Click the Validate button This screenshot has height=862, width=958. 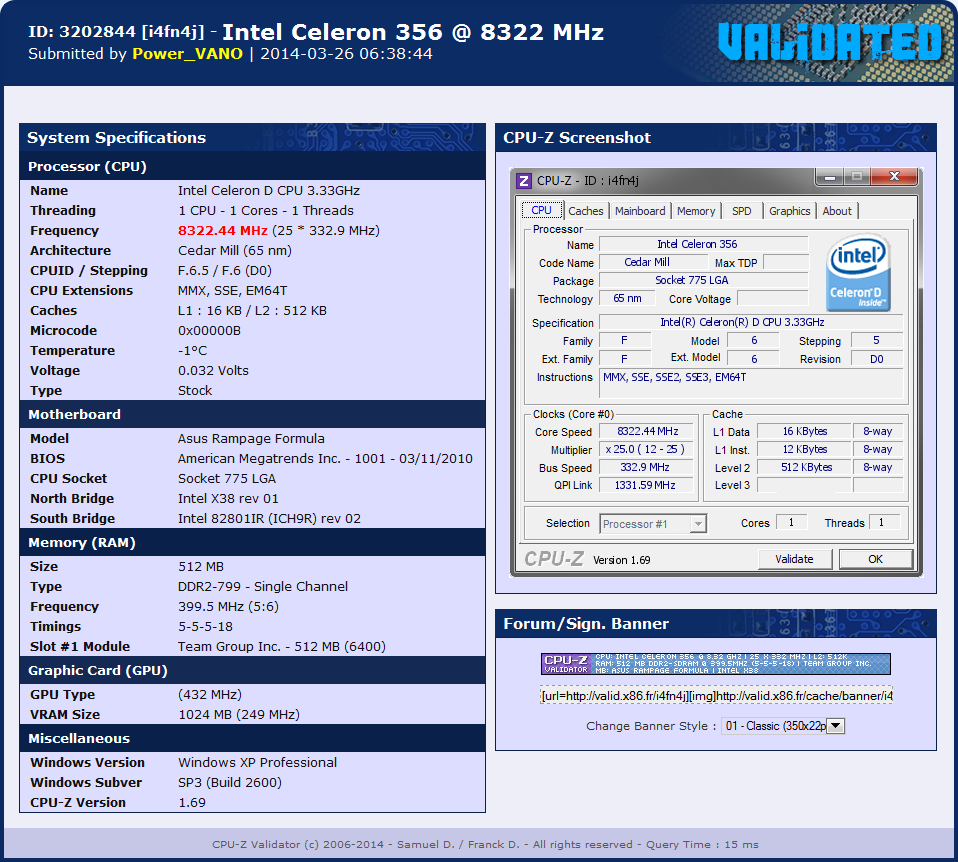(794, 559)
